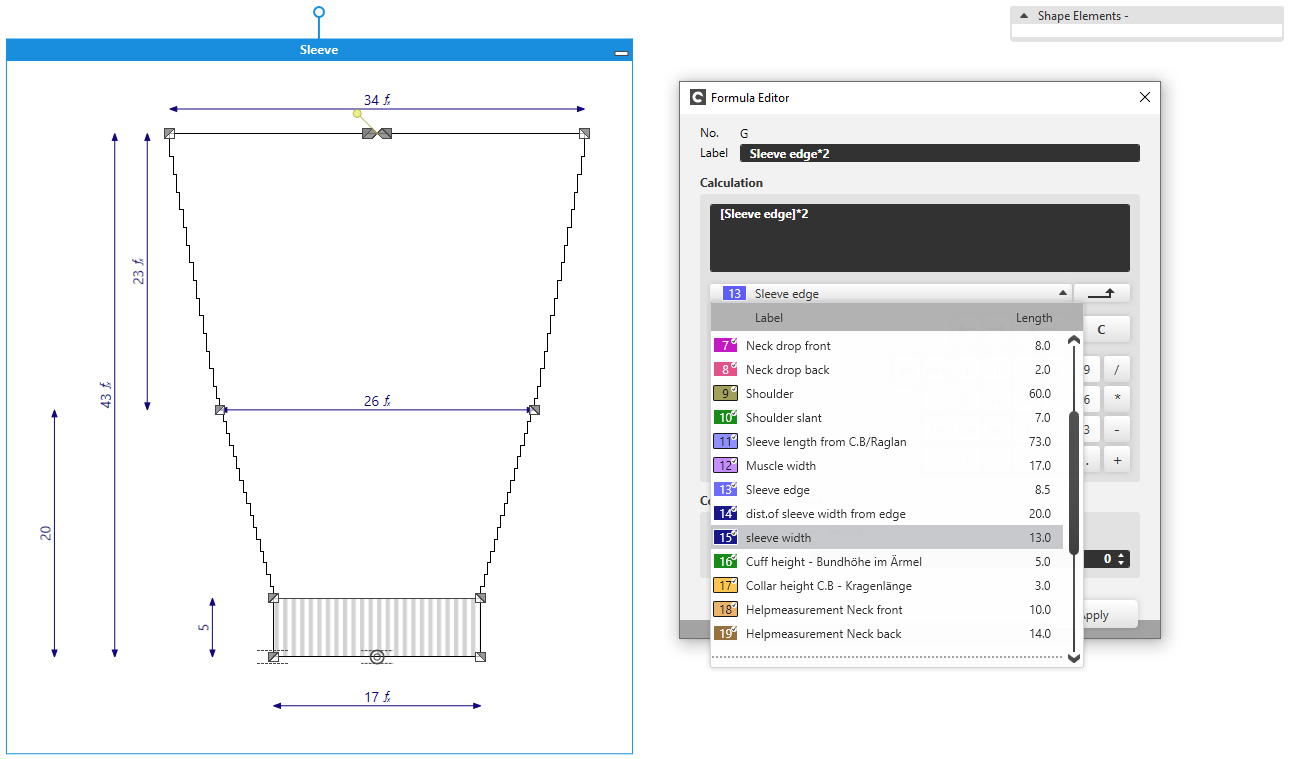Click the insert measurement arrow button
1291x759 pixels.
click(x=1101, y=293)
